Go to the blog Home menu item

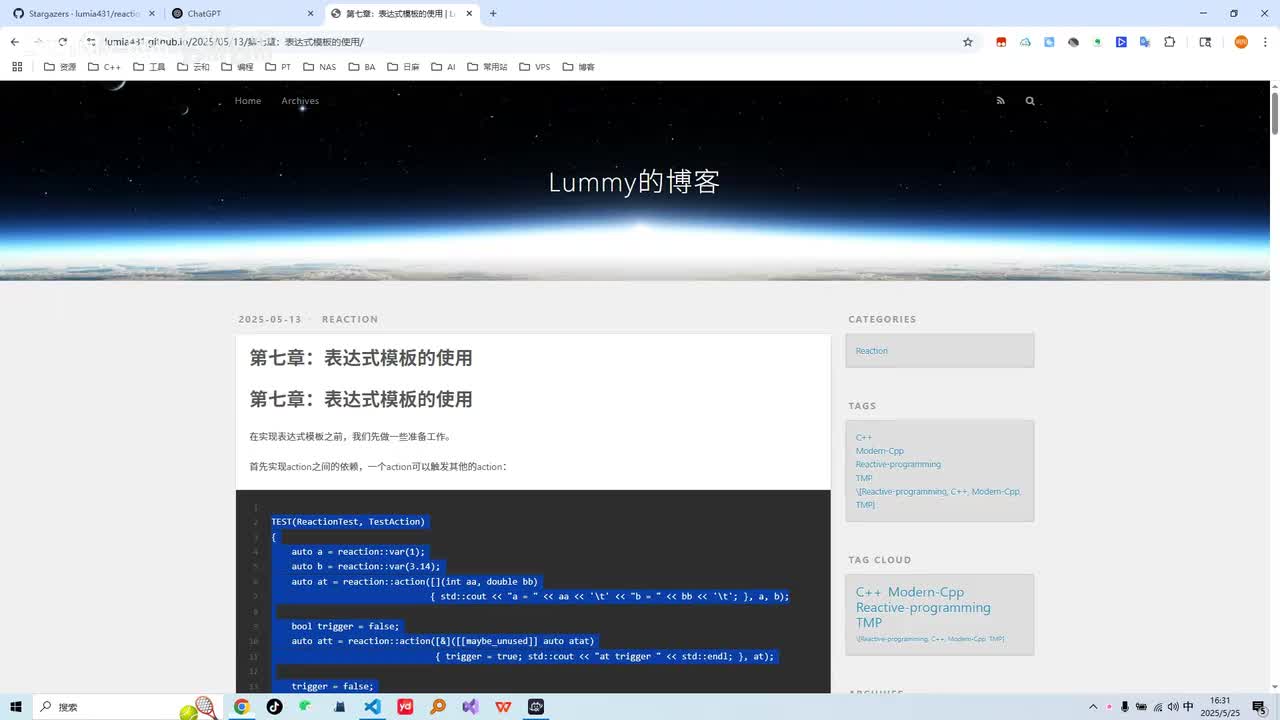point(248,101)
